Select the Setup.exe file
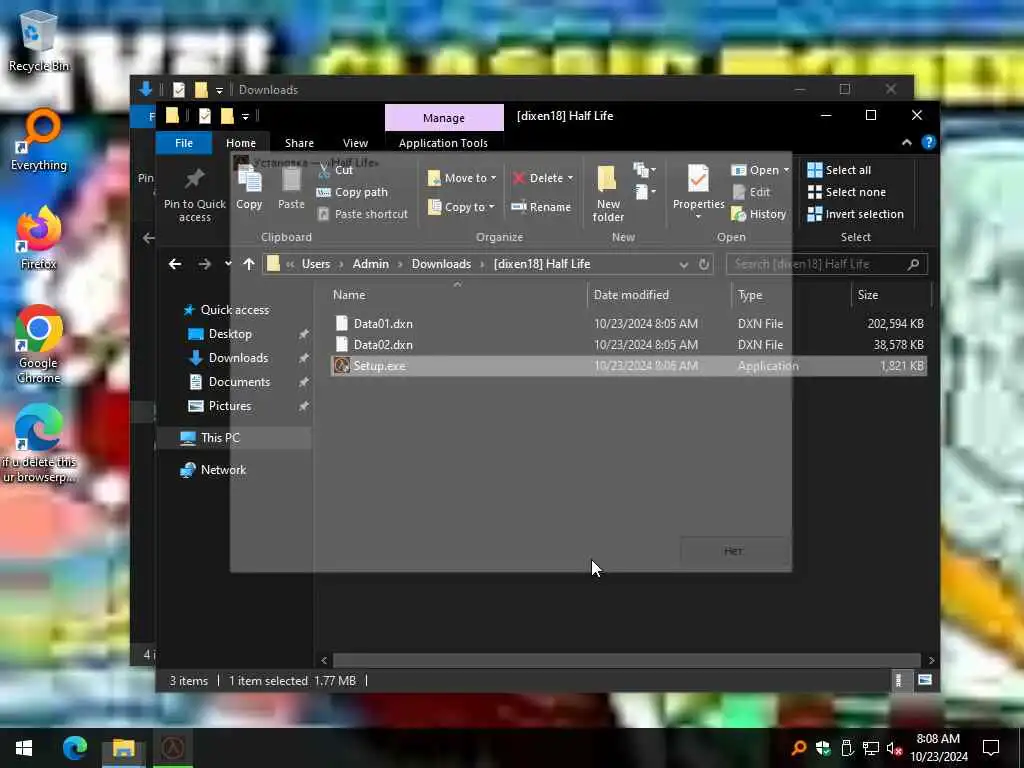Image resolution: width=1024 pixels, height=768 pixels. (x=628, y=366)
